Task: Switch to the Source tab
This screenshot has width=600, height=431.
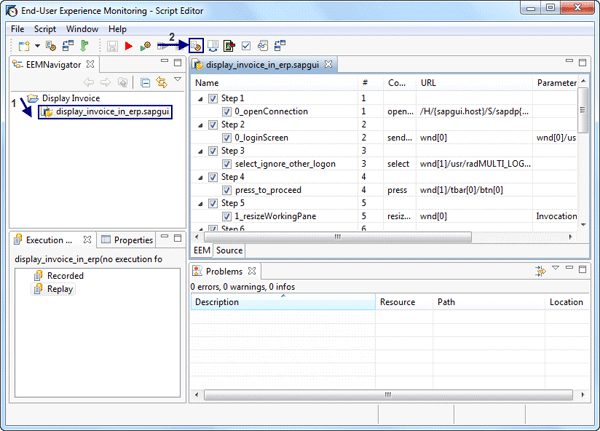Action: [x=229, y=250]
